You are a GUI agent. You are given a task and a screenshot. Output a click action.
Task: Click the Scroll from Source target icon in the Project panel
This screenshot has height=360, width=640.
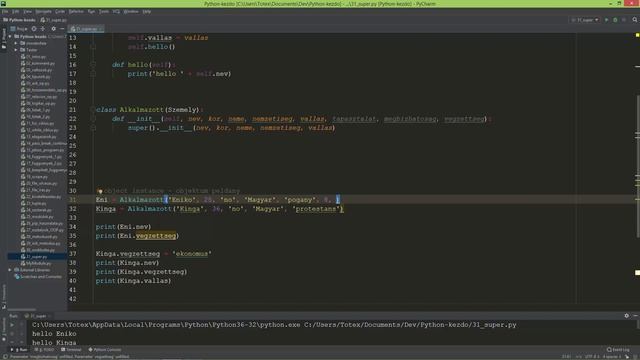click(x=34, y=29)
